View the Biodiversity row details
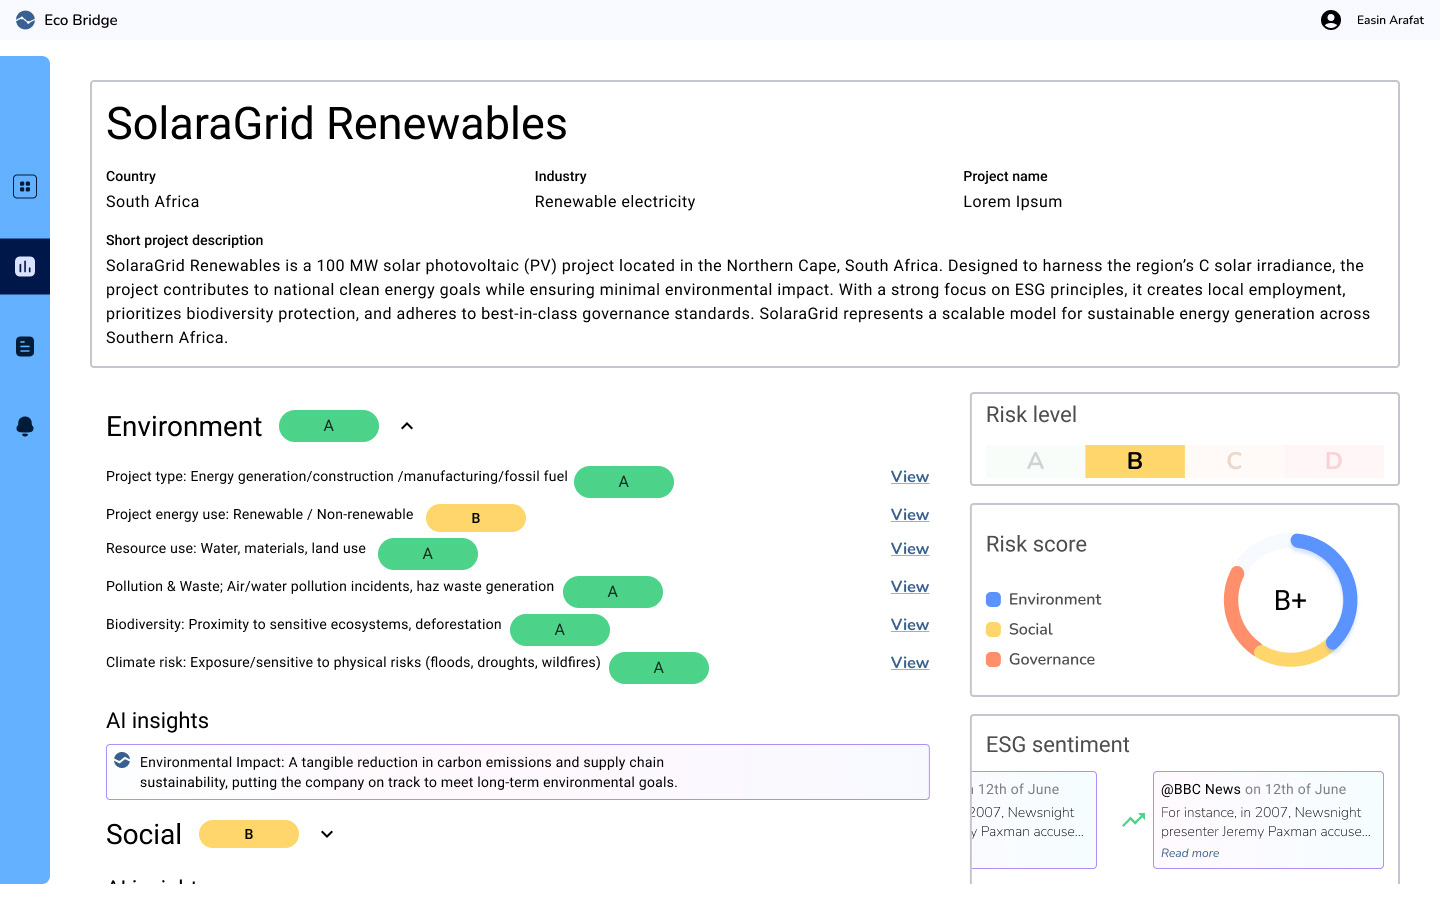 click(x=910, y=625)
